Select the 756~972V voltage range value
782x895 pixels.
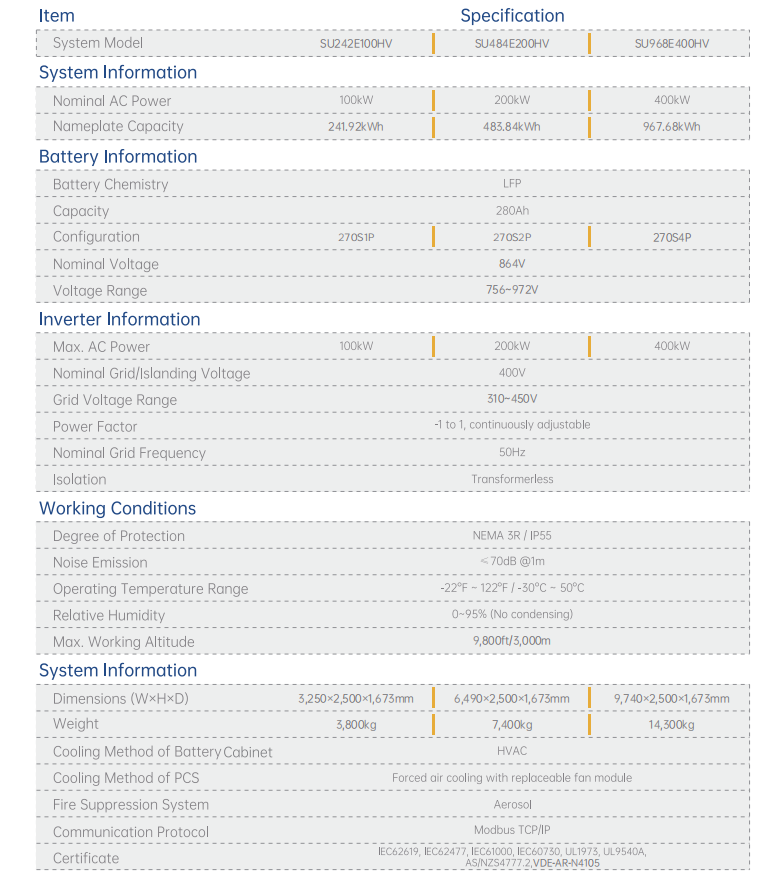pos(512,290)
